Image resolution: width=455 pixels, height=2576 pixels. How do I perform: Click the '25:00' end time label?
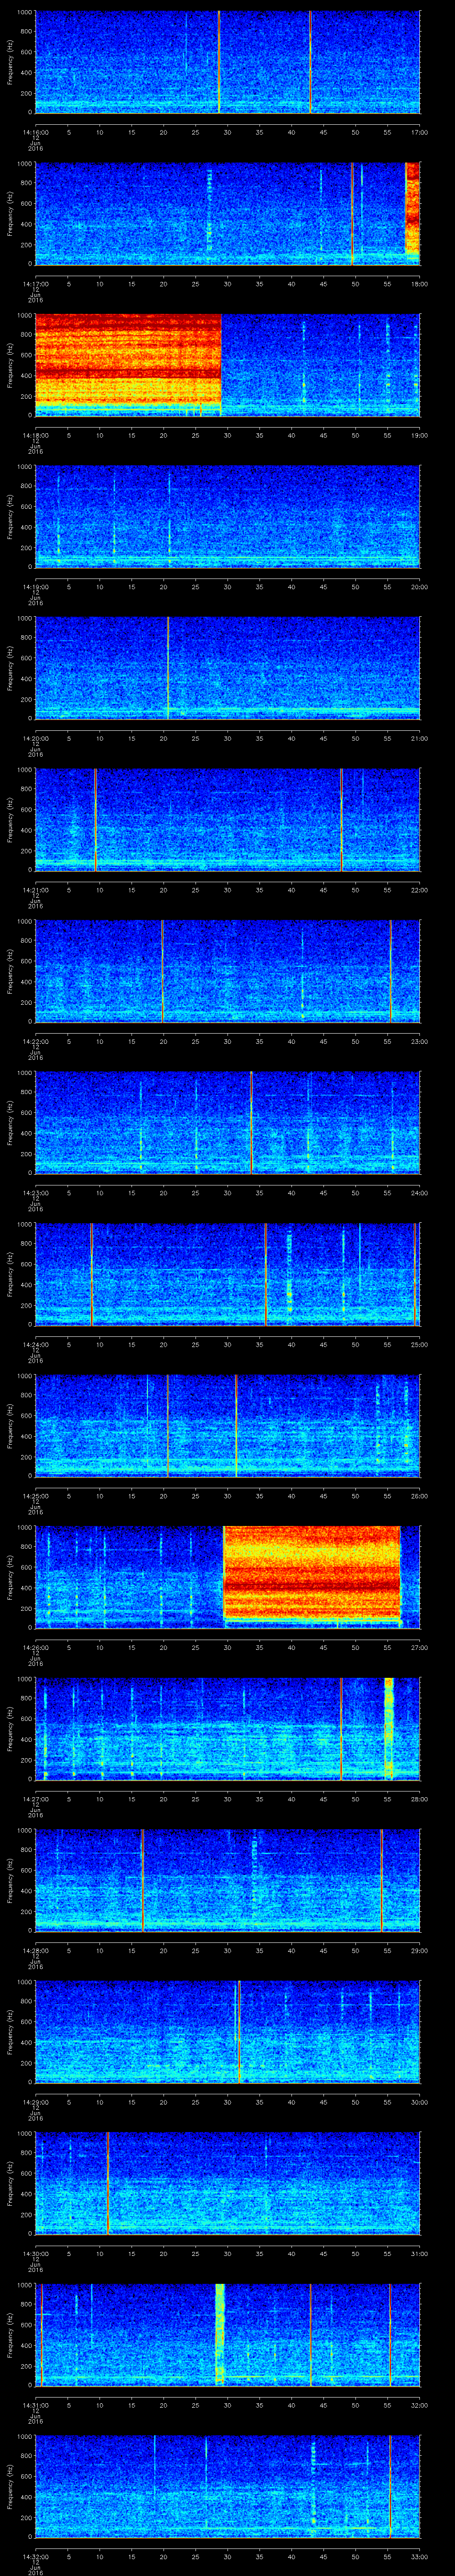[420, 1344]
